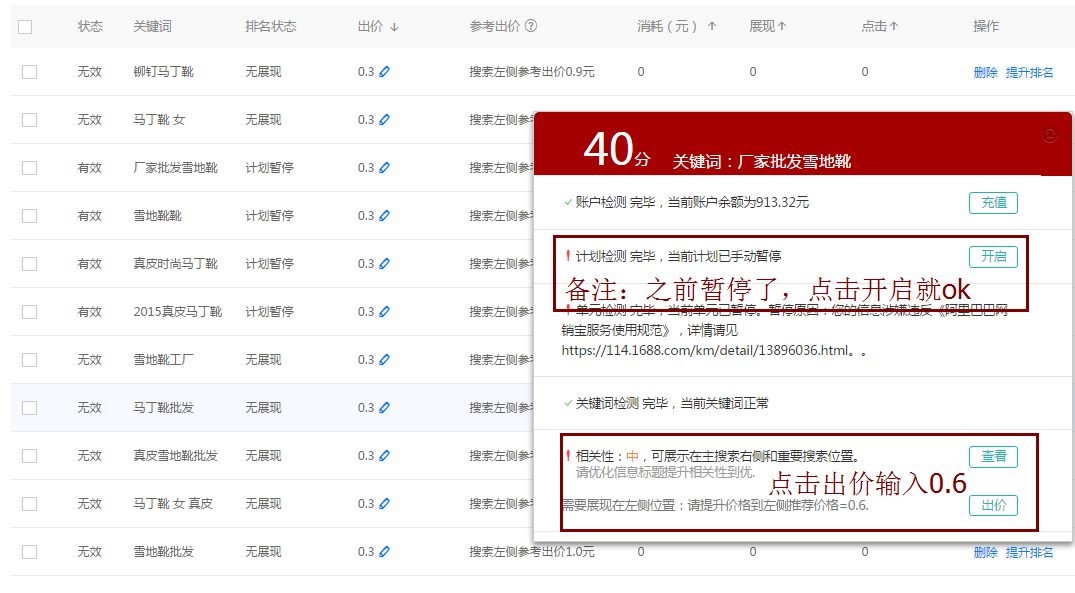
Task: Toggle the checkbox for 雪地靴批发 row
Action: pos(29,552)
